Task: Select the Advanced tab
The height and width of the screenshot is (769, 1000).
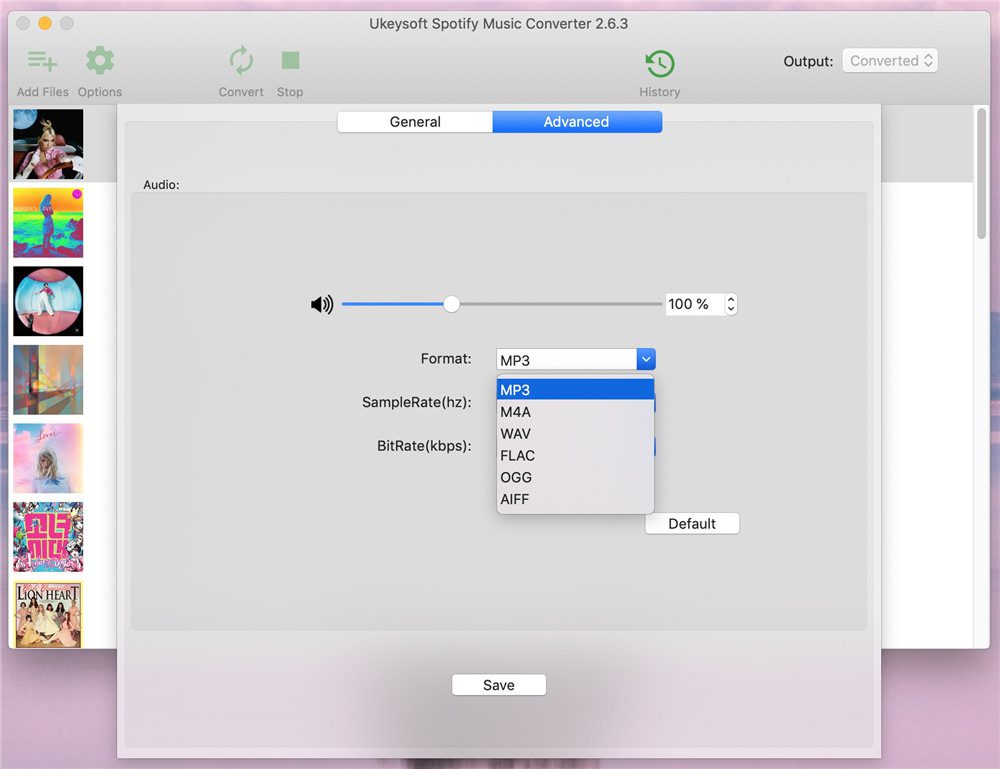Action: (x=577, y=122)
